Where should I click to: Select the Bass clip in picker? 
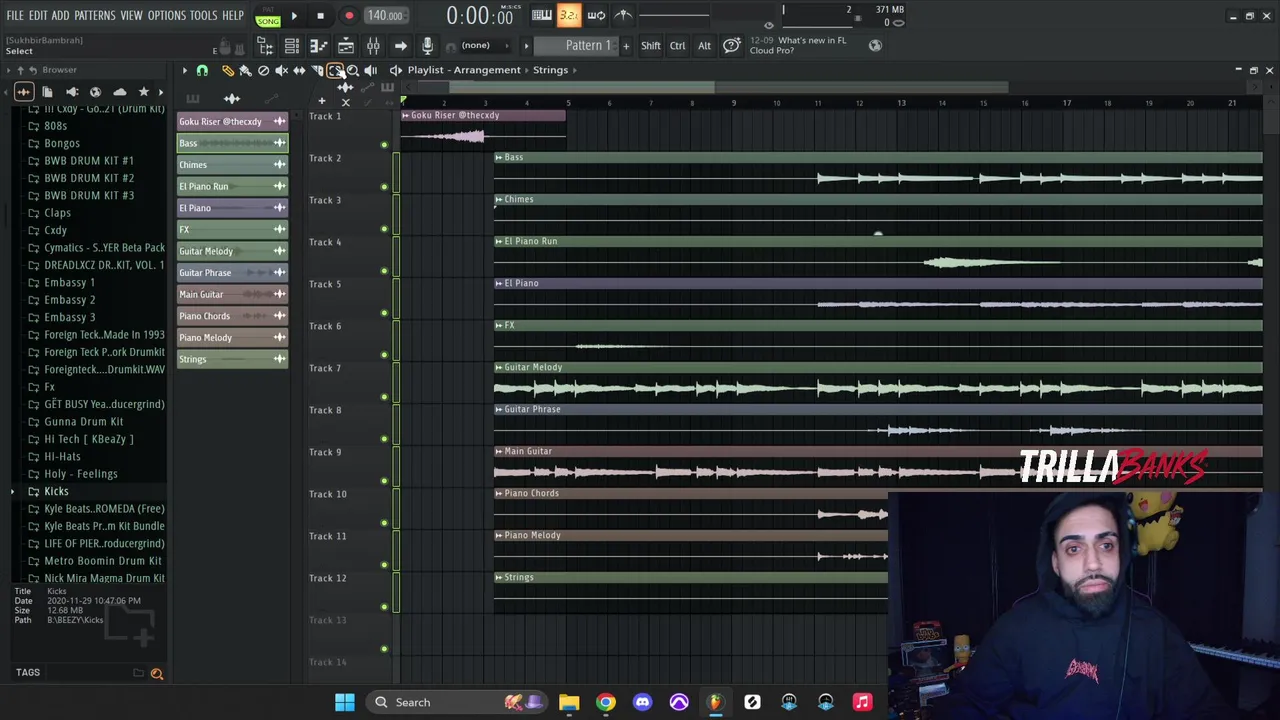pos(232,143)
